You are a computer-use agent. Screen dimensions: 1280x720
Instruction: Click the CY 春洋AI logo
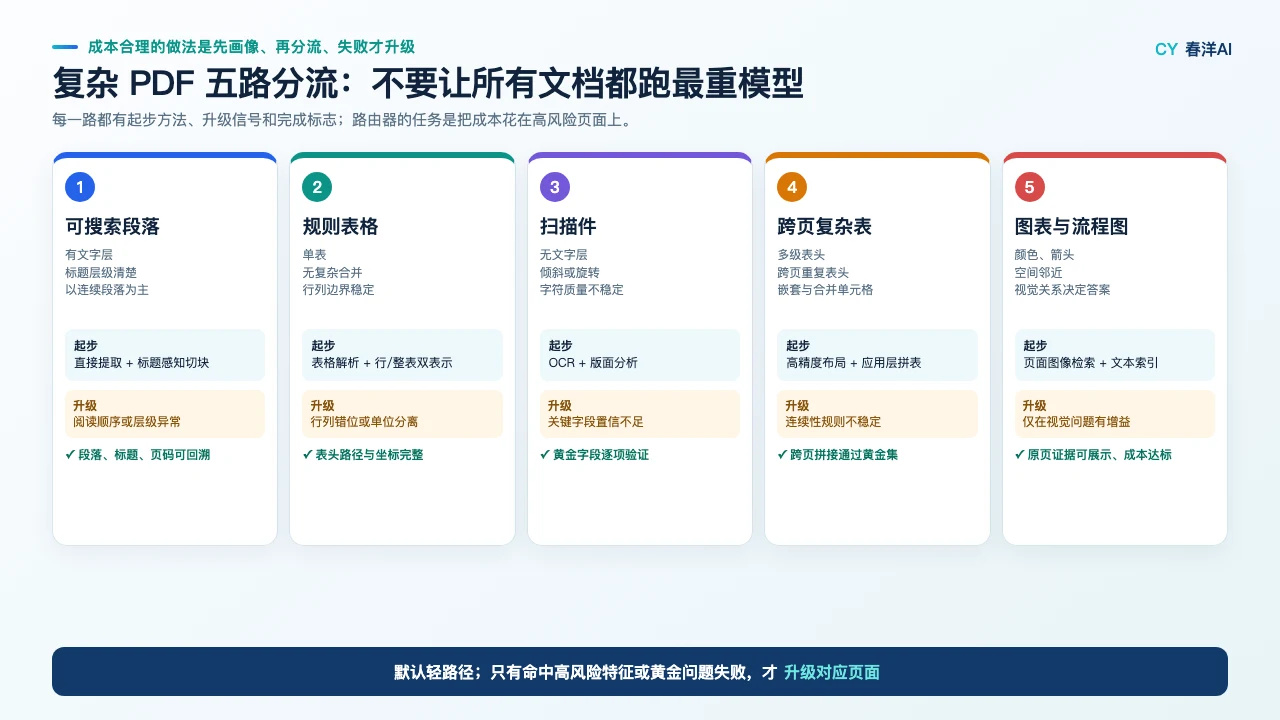(1193, 49)
